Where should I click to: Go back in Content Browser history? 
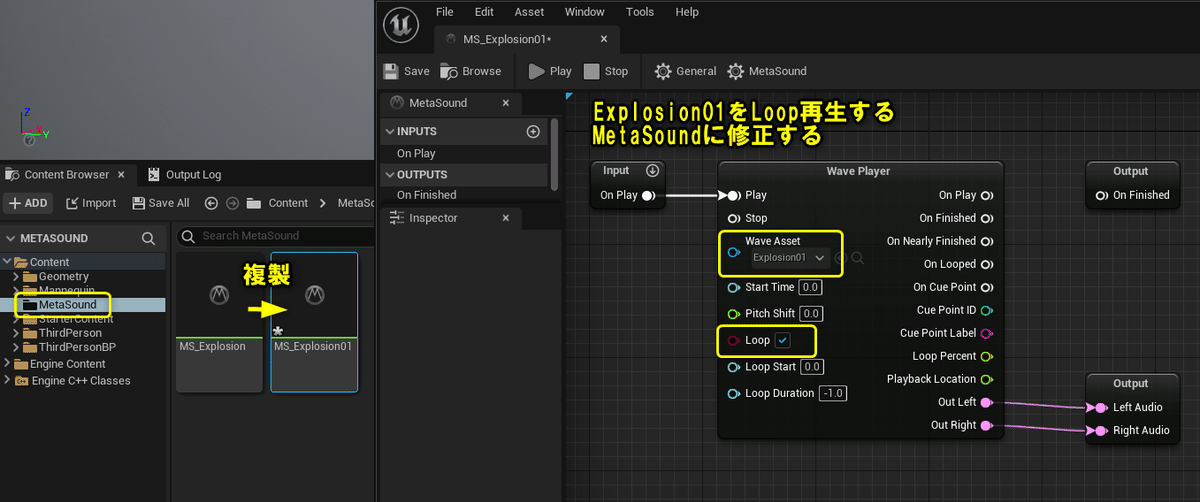211,203
